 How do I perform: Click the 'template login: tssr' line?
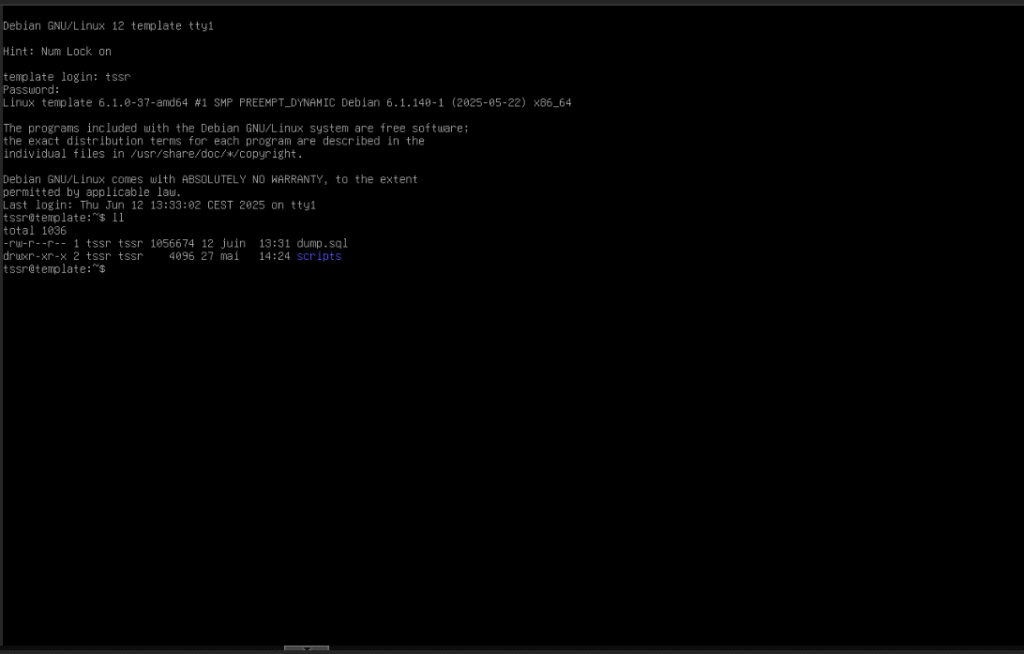66,76
